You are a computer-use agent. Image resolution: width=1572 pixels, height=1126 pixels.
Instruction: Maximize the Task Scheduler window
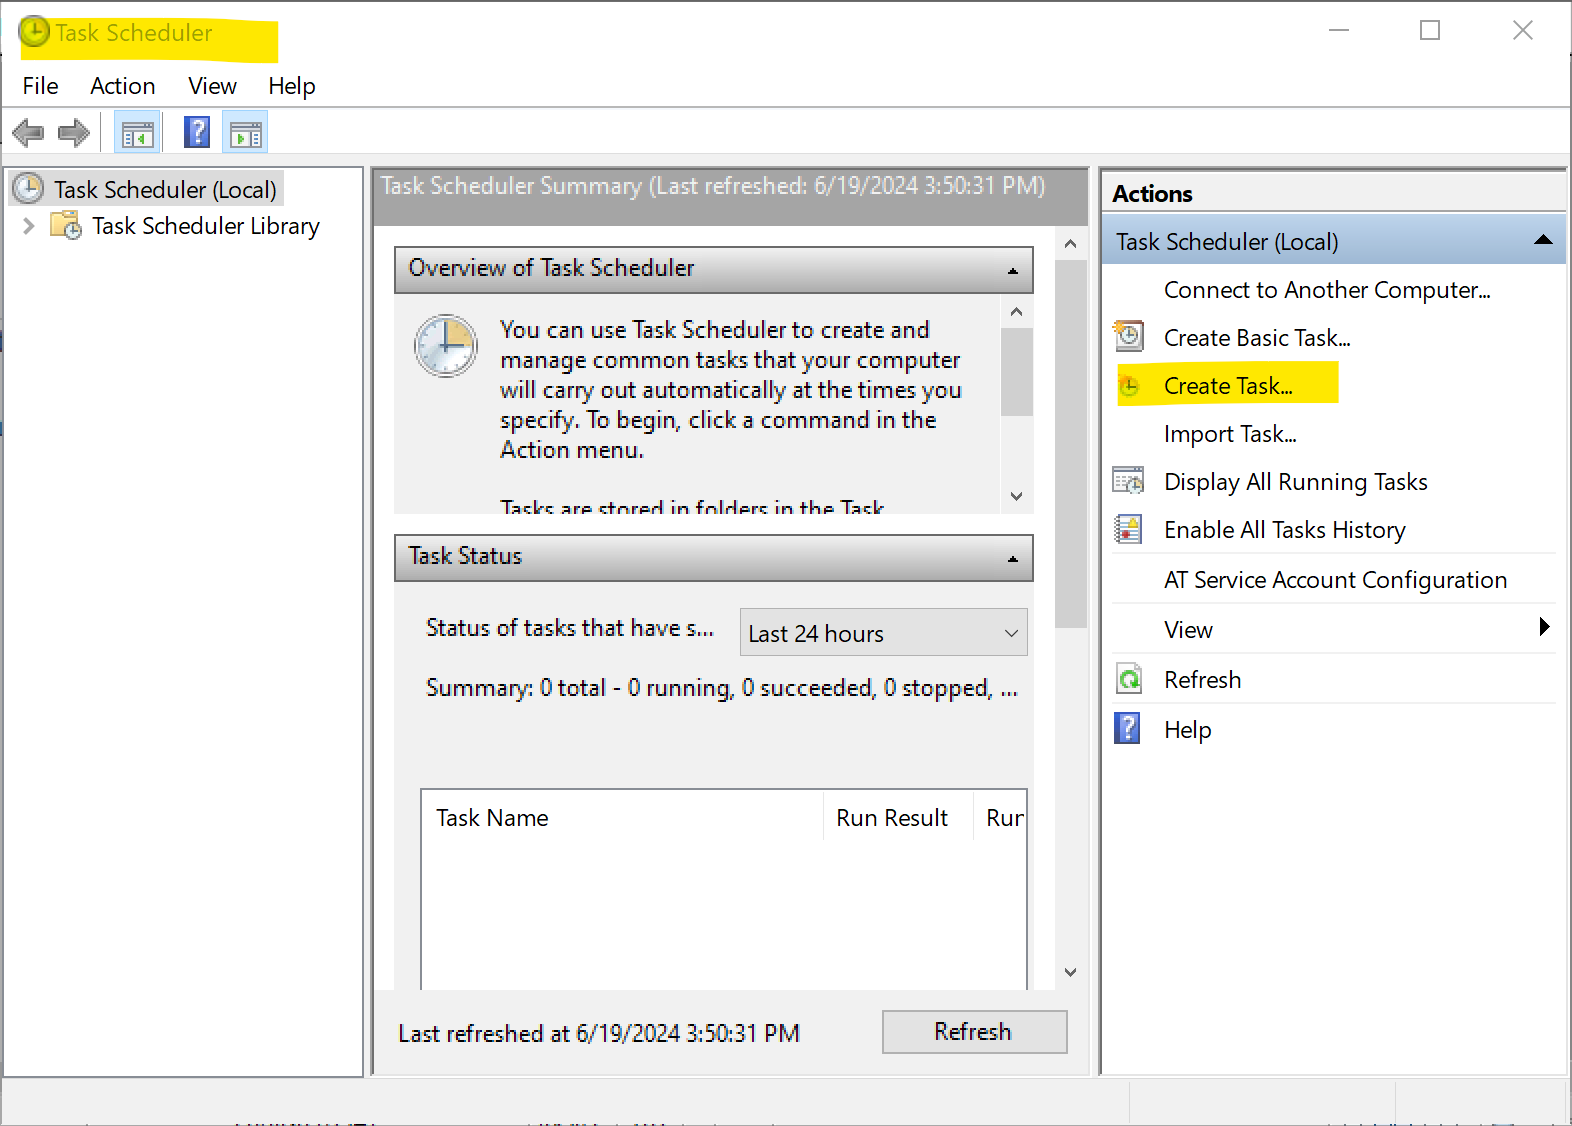(1430, 30)
